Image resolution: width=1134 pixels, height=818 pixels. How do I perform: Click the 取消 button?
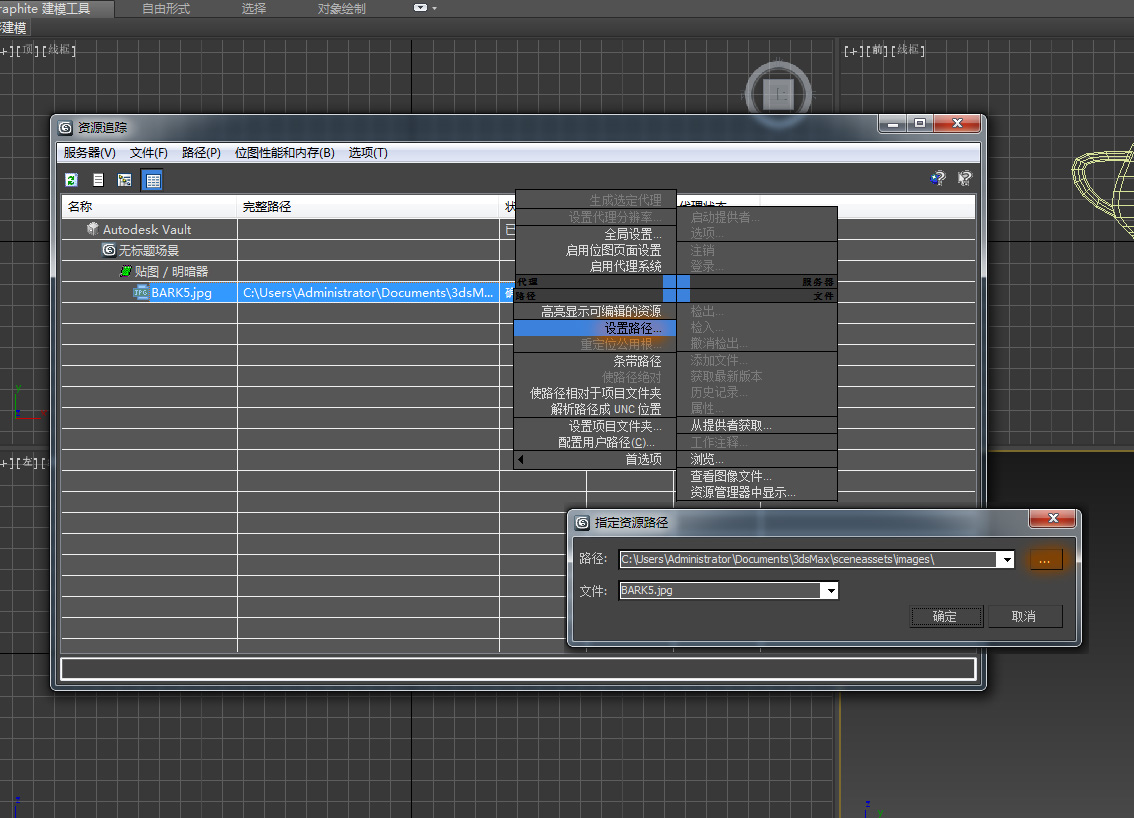pos(1024,616)
